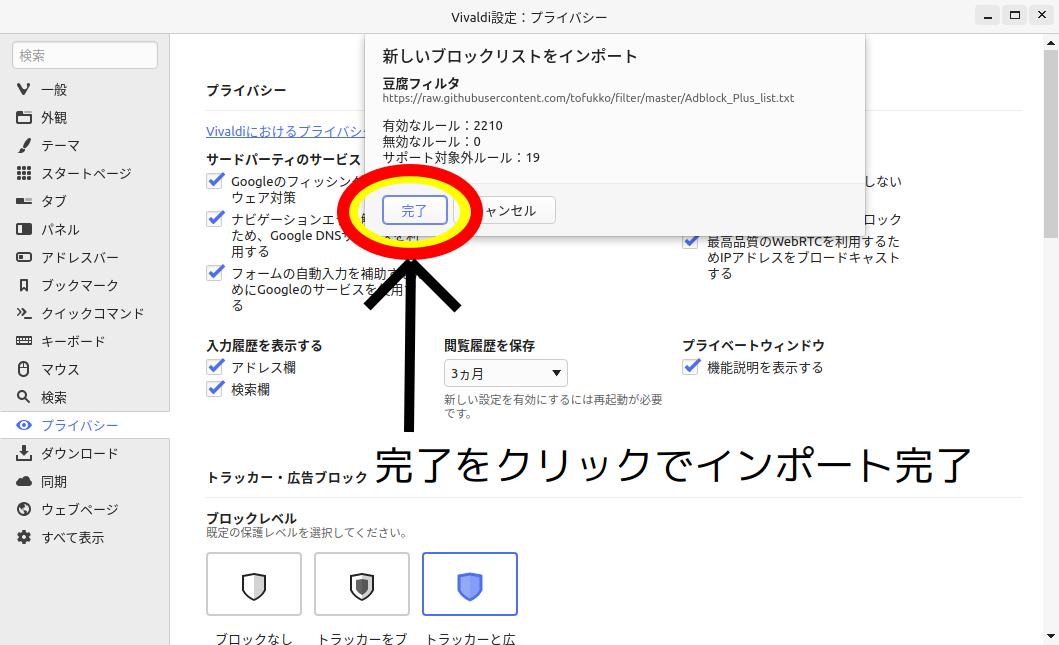Click the vertical scrollbar on the right
Image resolution: width=1059 pixels, height=645 pixels.
pyautogui.click(x=1051, y=140)
